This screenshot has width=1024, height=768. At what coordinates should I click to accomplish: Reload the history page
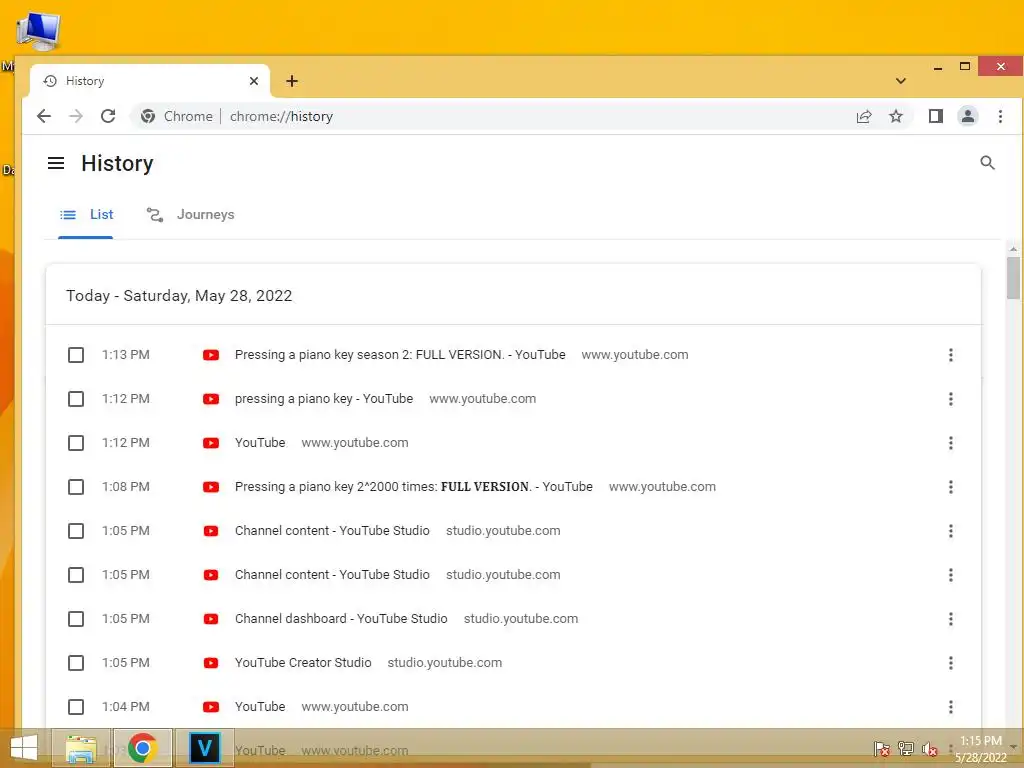(108, 116)
